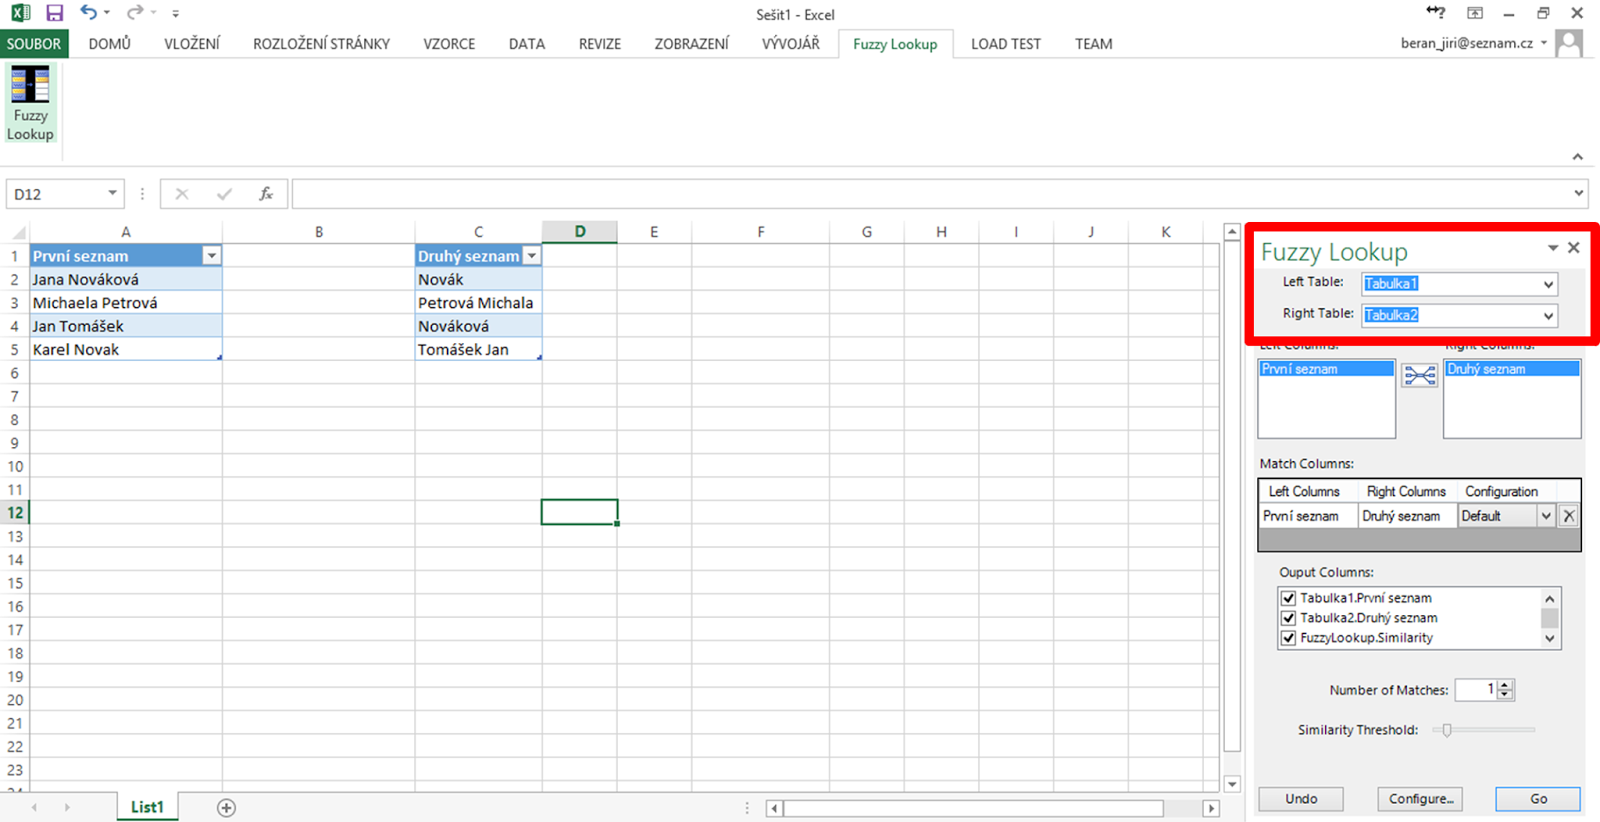Go to previous sheet tab arrow
1600x822 pixels.
[x=34, y=808]
